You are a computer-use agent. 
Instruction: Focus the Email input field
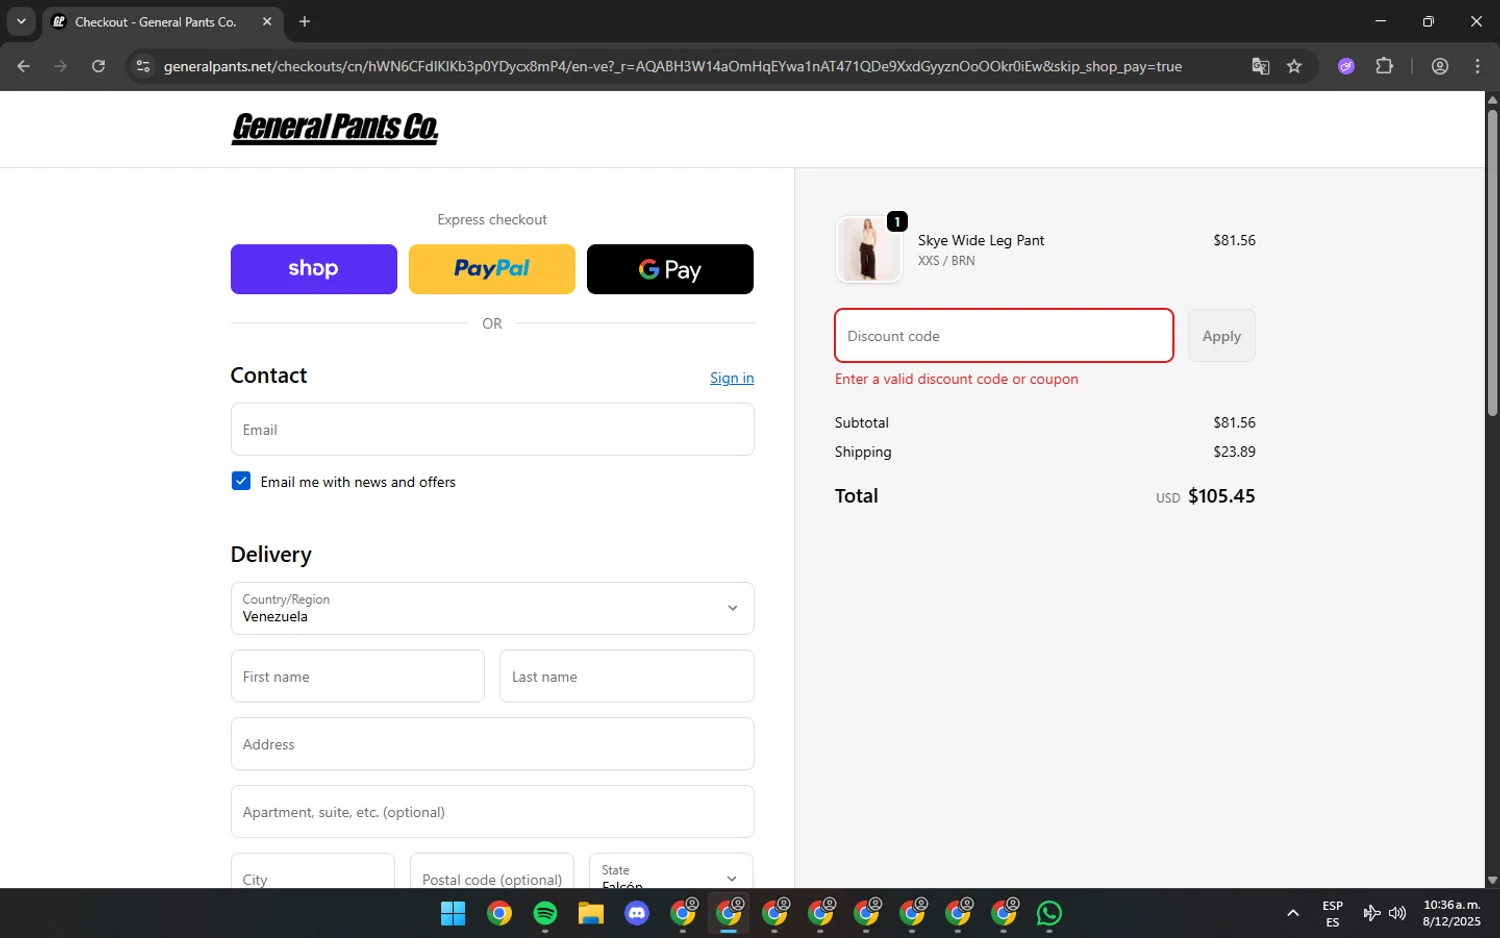492,430
